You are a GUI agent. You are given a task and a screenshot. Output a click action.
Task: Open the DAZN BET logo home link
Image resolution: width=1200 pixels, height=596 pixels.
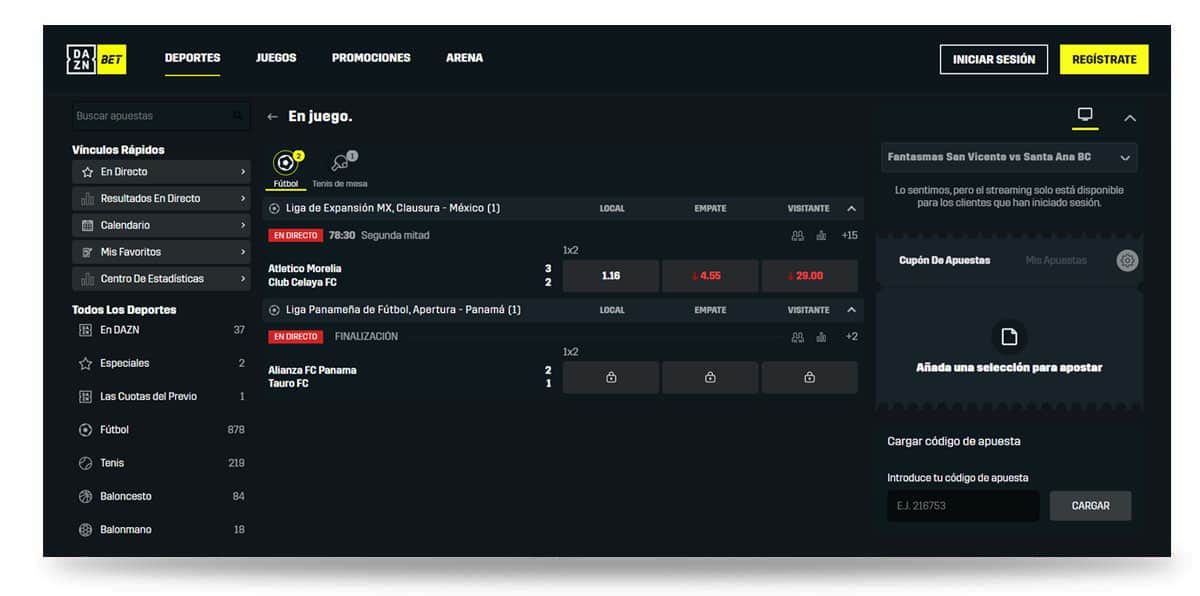click(x=96, y=59)
